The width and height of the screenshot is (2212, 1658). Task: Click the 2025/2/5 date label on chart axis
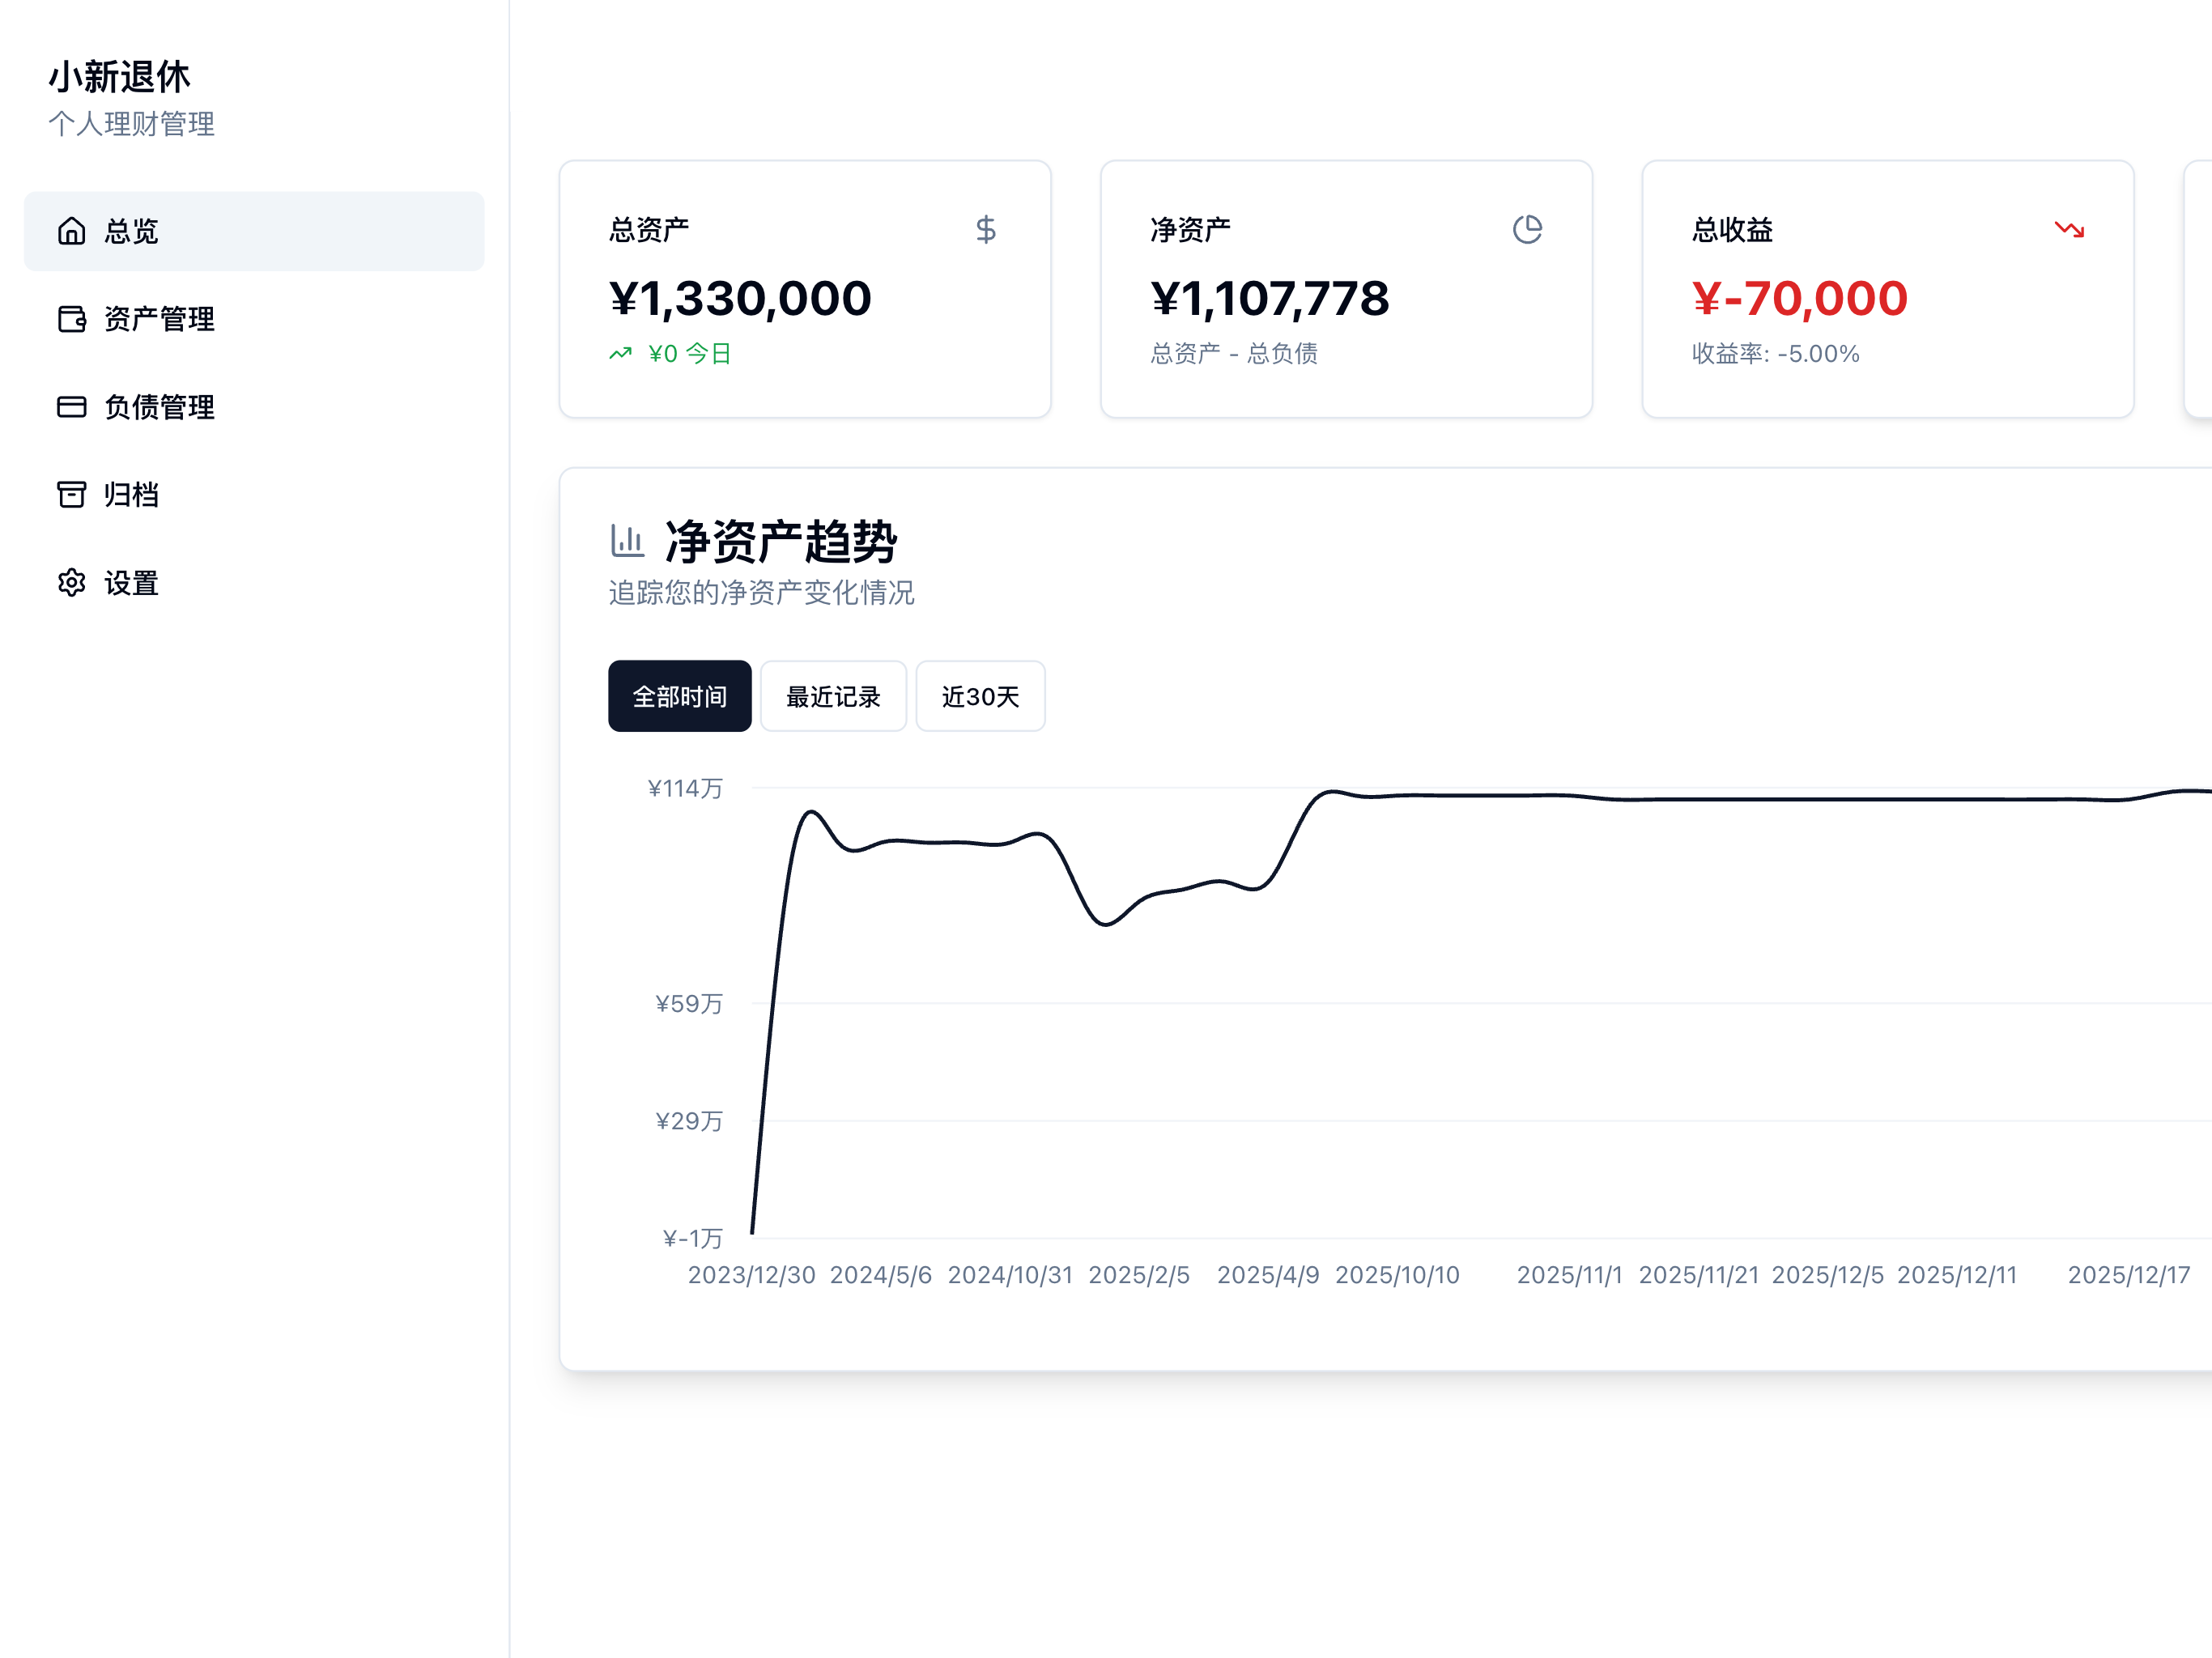point(1139,1275)
